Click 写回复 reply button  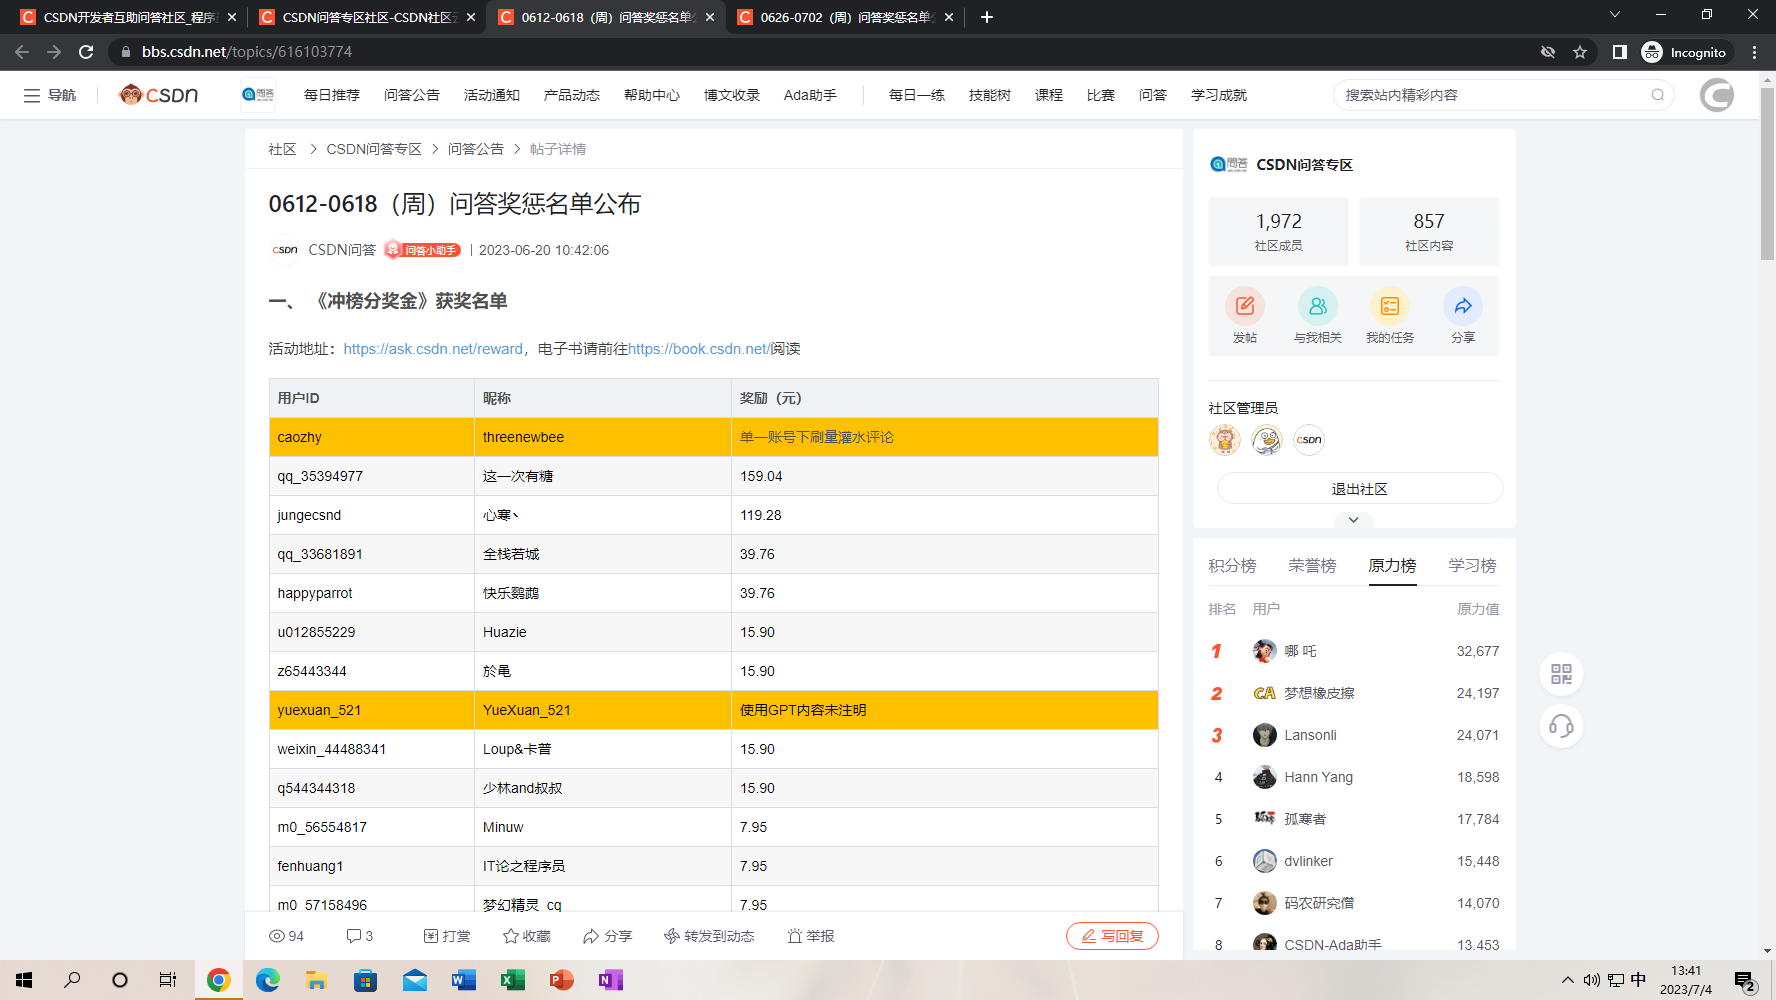pos(1112,936)
